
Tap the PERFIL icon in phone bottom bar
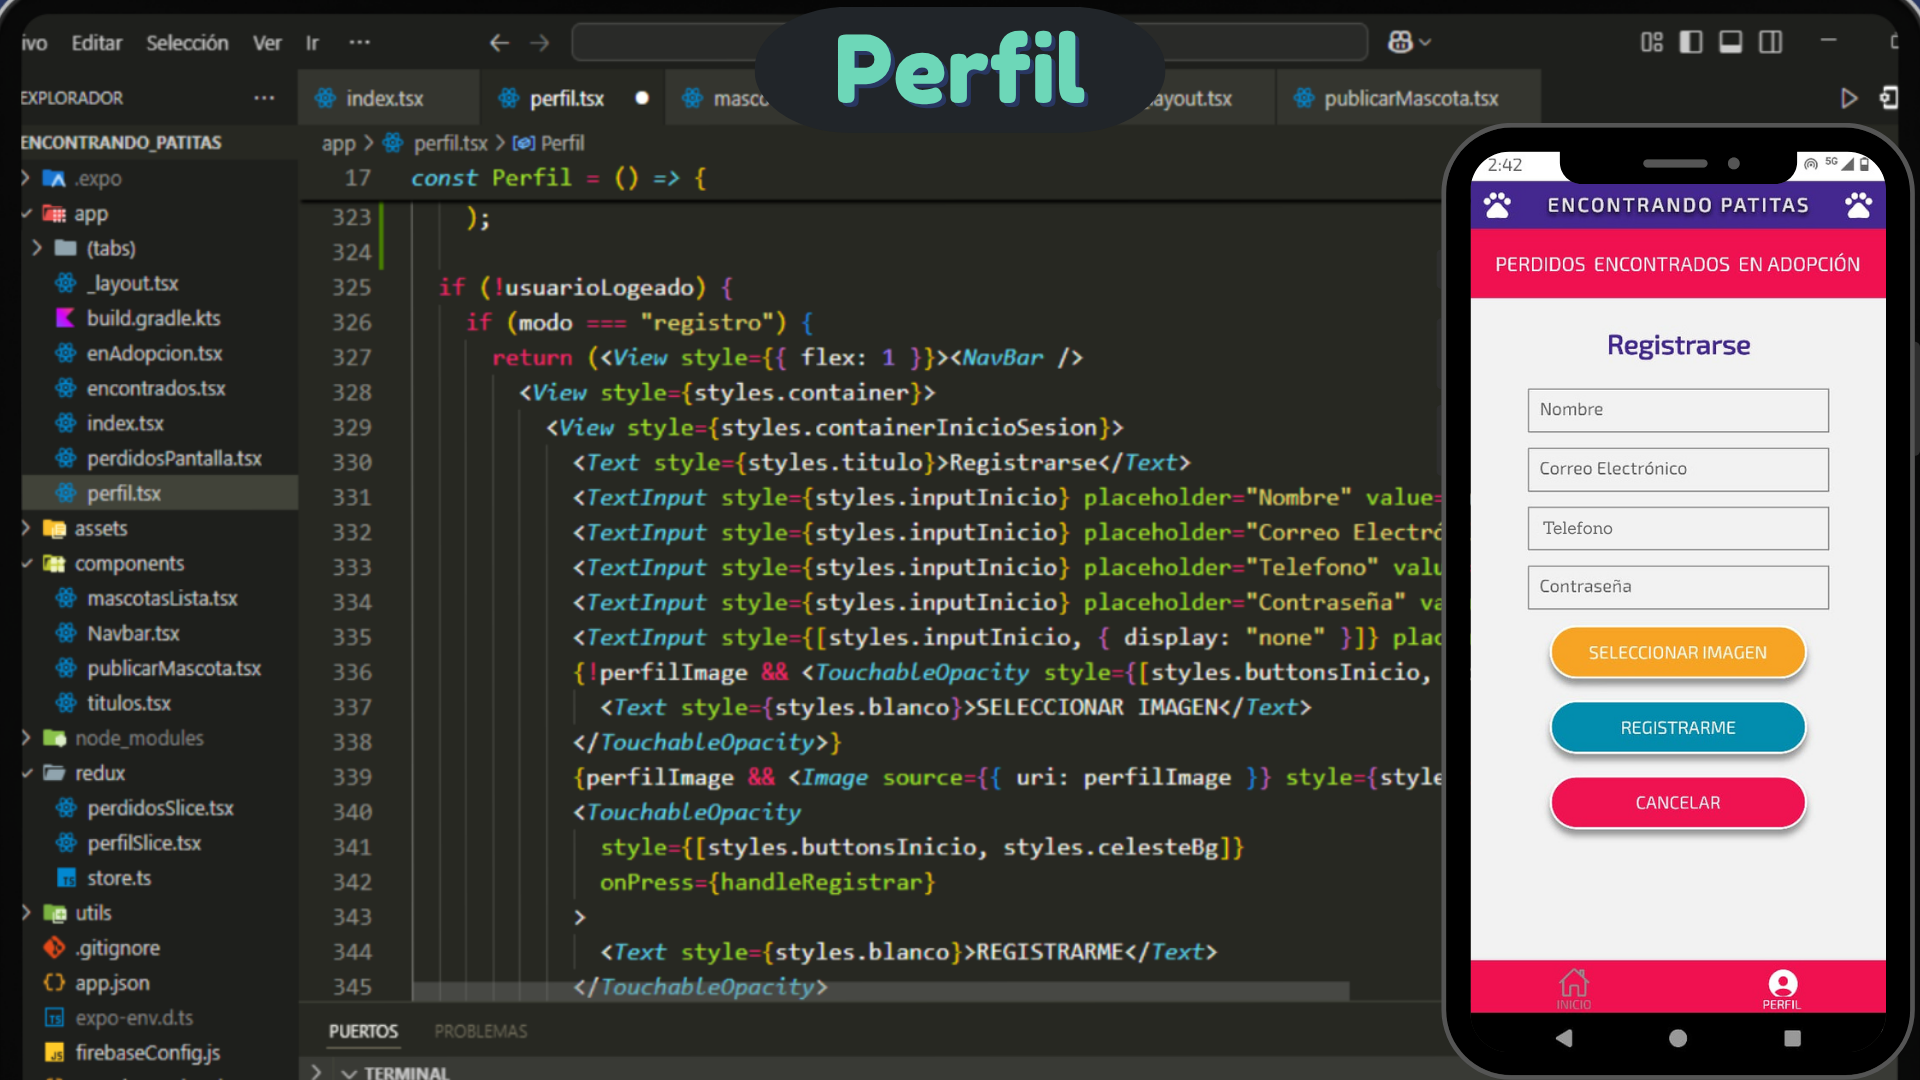1781,988
